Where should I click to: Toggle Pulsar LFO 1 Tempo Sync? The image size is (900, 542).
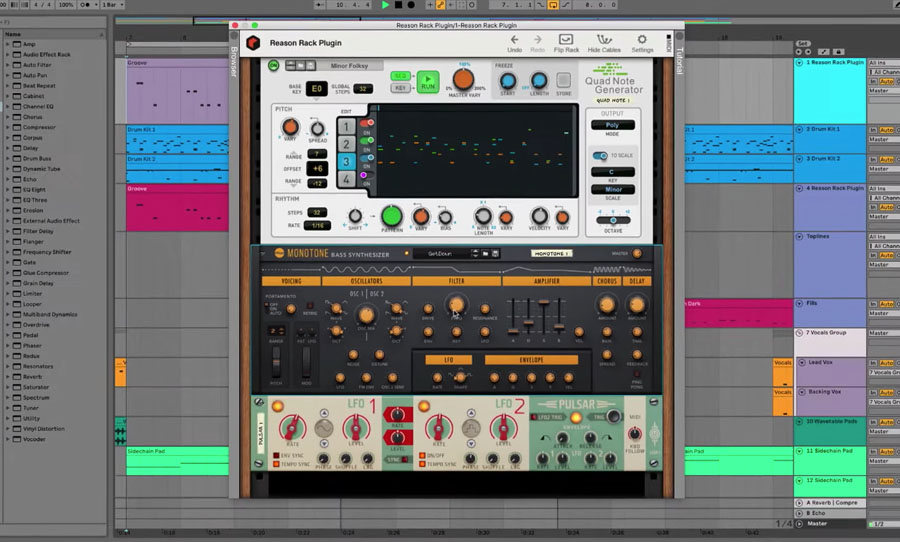pyautogui.click(x=276, y=464)
